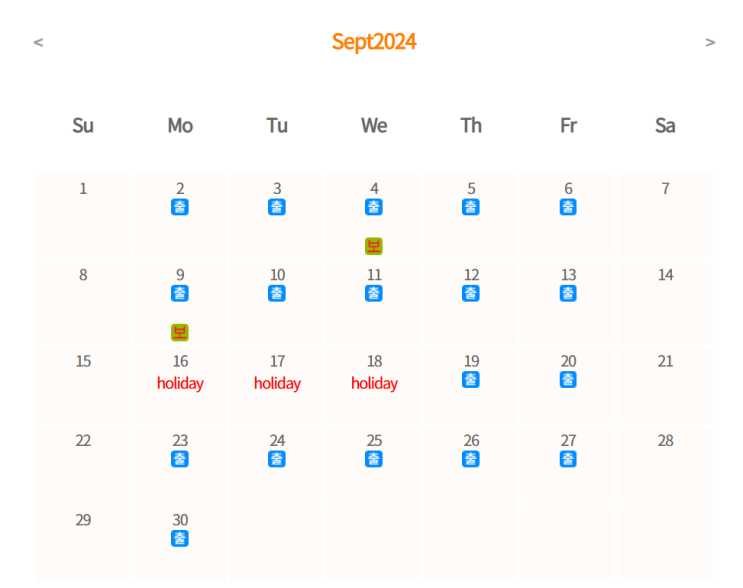The image size is (743, 588).
Task: Click the blue attendance icon on September 19
Action: click(471, 380)
